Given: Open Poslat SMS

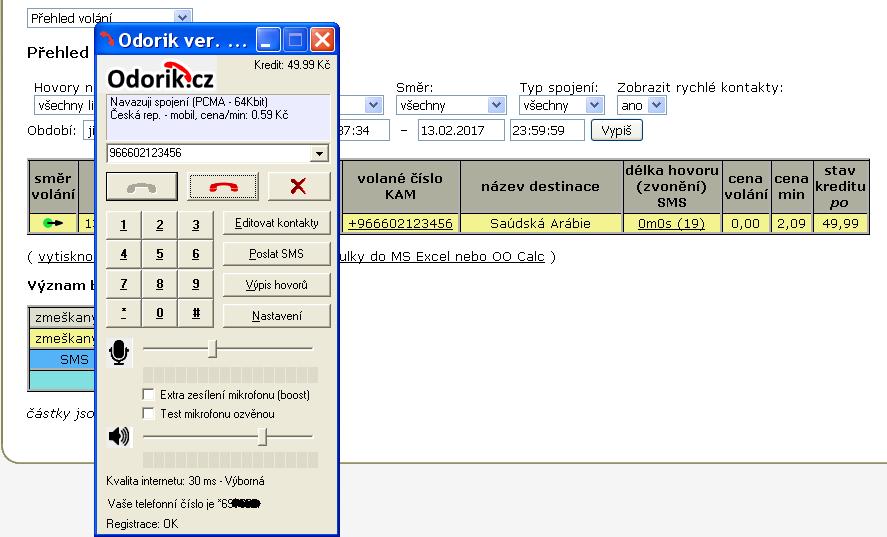Looking at the screenshot, I should pos(277,254).
